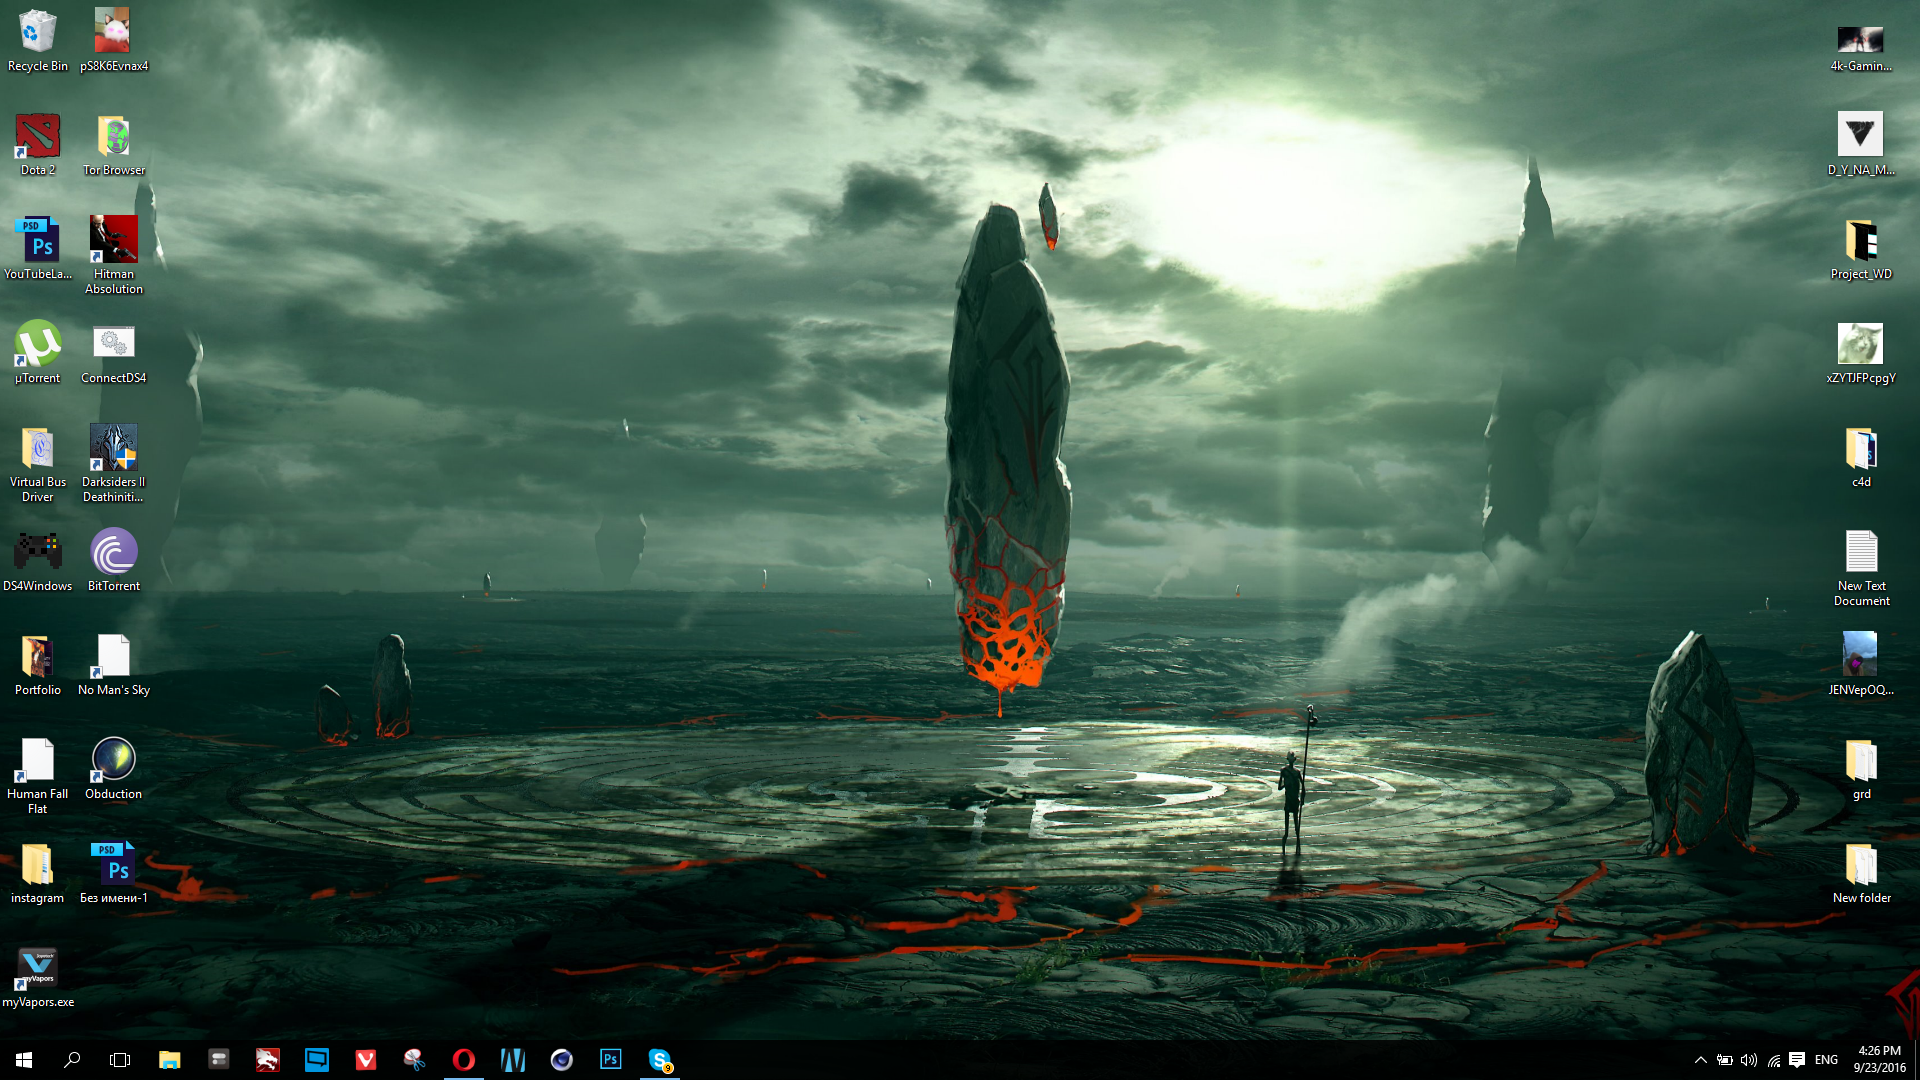
Task: Launch Photoshop from the taskbar
Action: coord(611,1060)
